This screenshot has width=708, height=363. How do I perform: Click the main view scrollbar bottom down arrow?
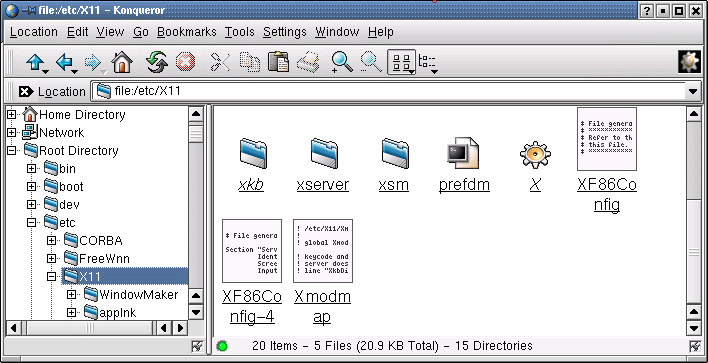pyautogui.click(x=694, y=328)
